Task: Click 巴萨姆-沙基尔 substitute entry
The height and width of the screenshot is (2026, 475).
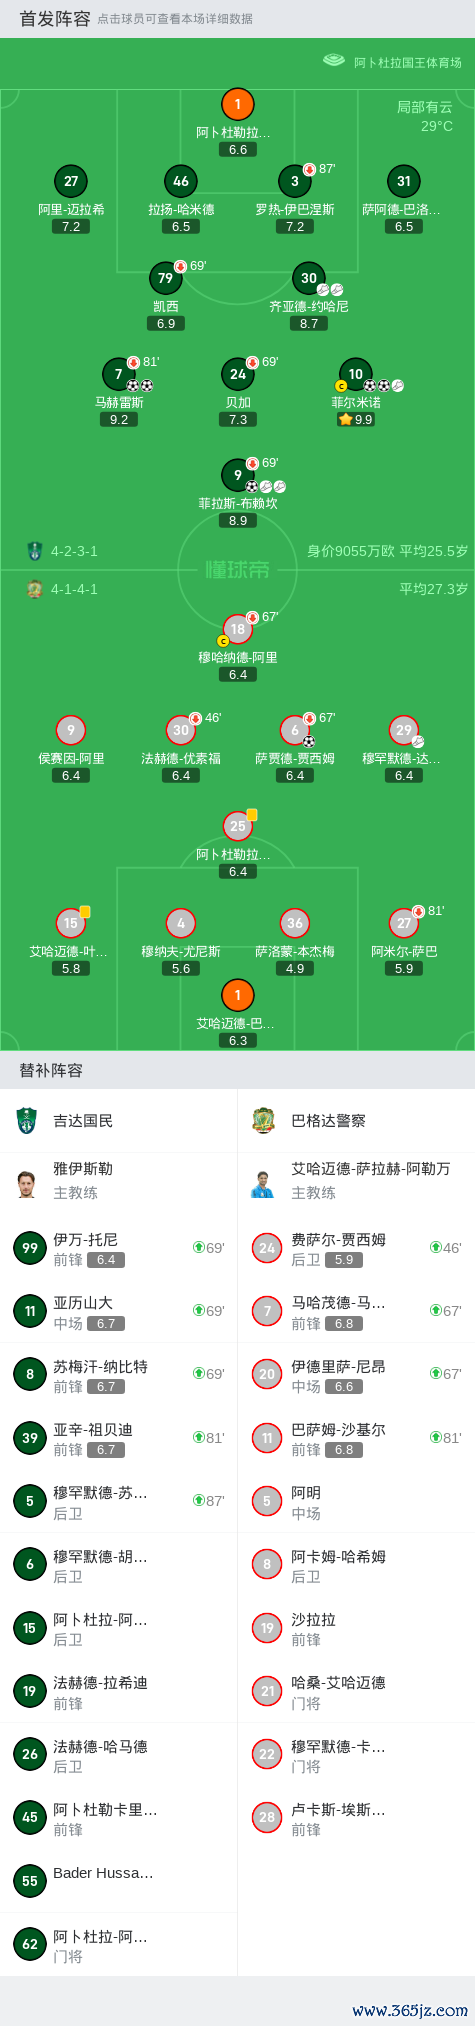Action: 356,1438
